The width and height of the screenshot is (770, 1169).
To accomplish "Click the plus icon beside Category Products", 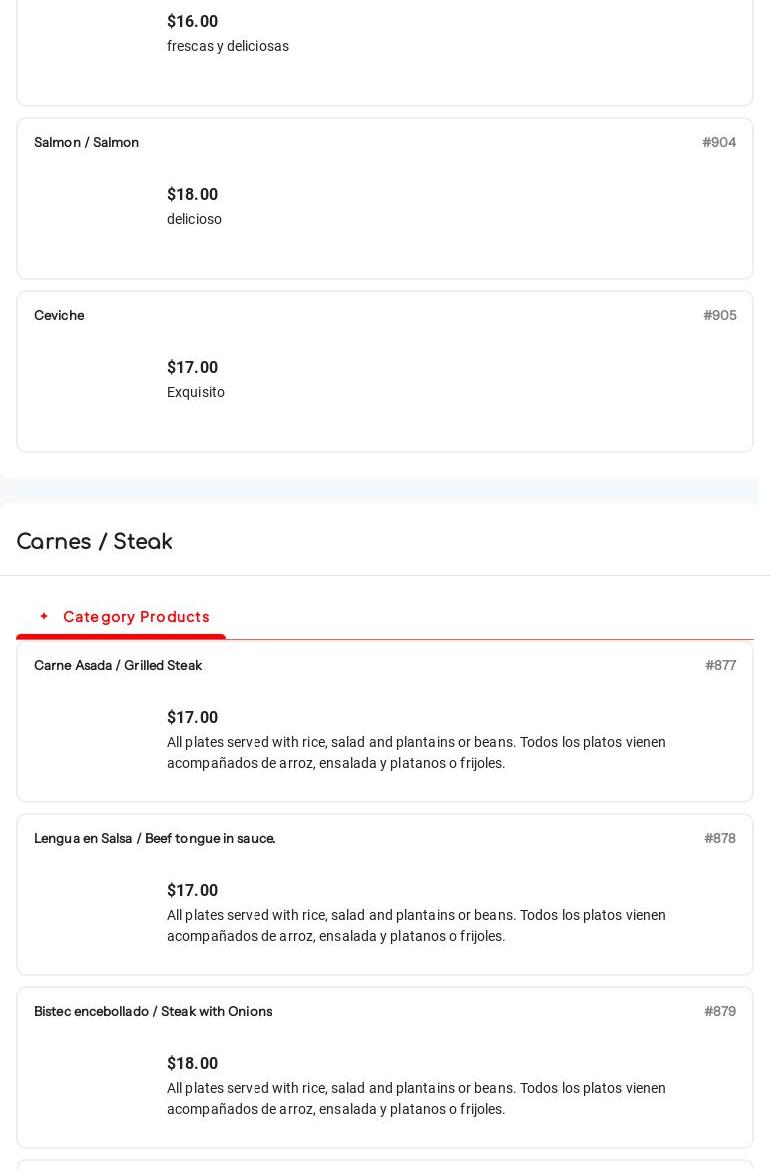I will point(44,617).
